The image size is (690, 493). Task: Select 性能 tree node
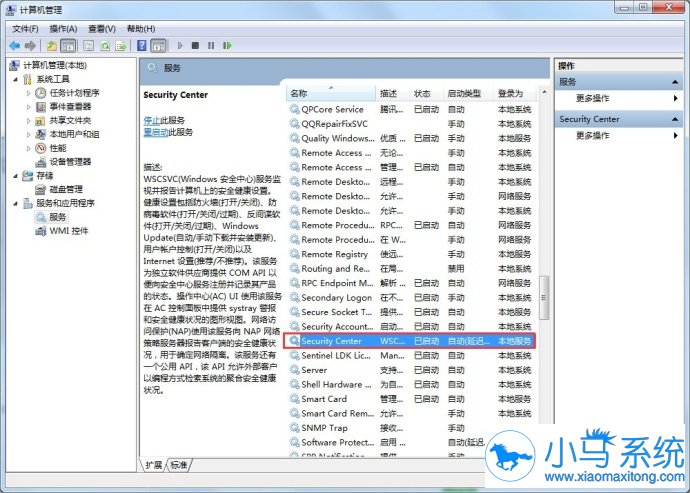(x=58, y=148)
